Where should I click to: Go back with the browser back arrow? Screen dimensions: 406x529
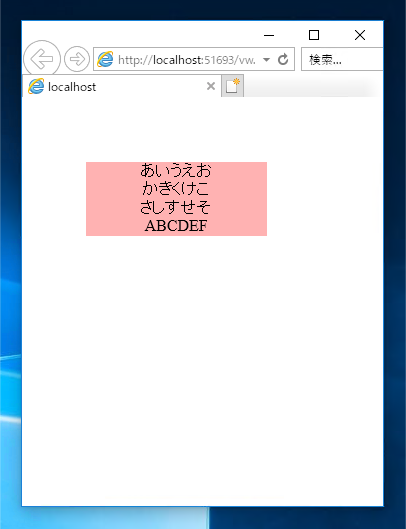[x=42, y=59]
